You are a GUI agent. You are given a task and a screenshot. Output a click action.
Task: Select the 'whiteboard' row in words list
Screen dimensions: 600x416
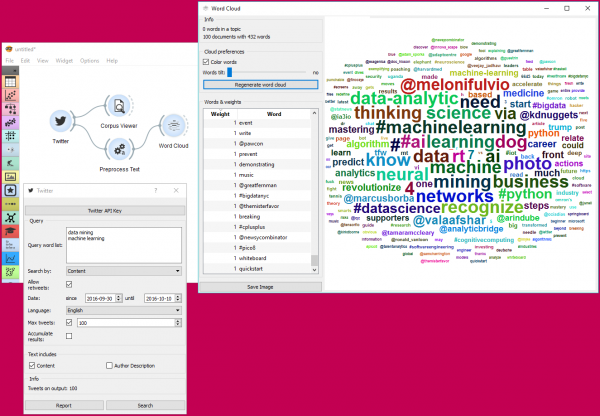pos(257,258)
